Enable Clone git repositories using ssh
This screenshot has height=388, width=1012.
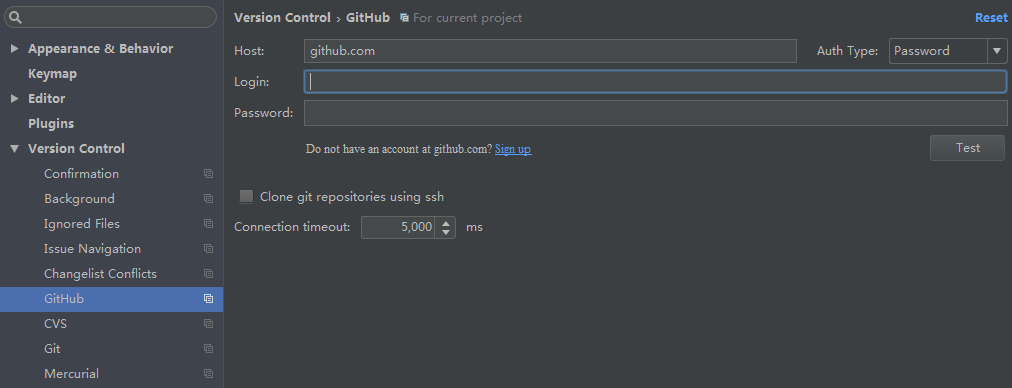(x=246, y=197)
